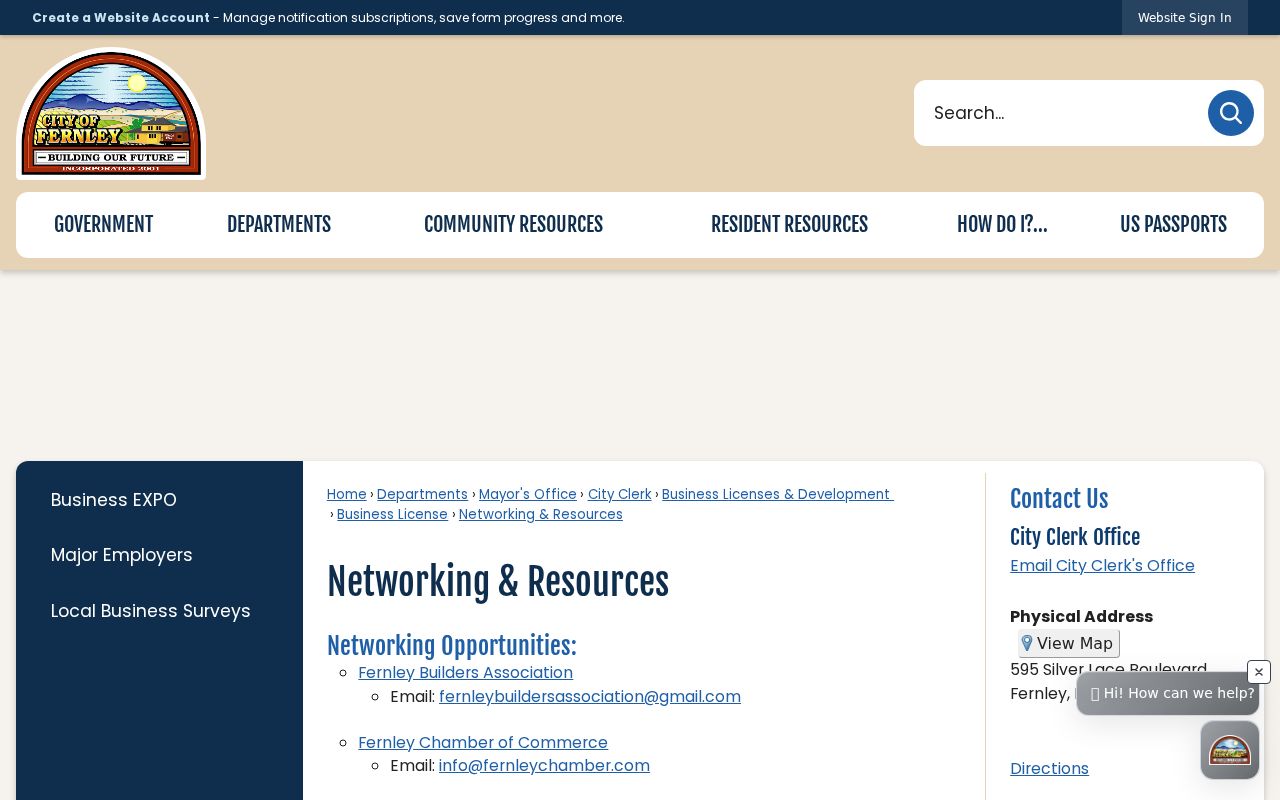Open Fernley Chamber of Commerce link

[x=483, y=743]
